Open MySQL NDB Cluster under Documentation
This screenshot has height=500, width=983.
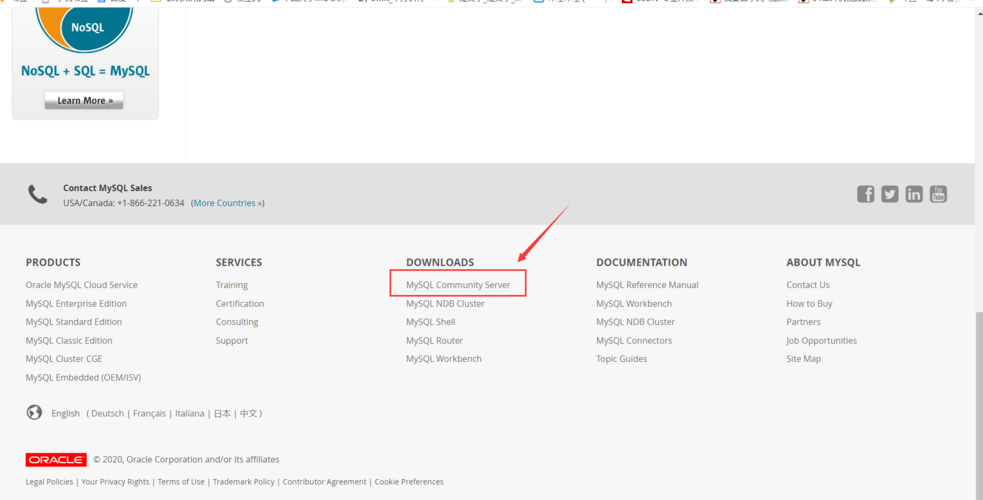click(636, 322)
